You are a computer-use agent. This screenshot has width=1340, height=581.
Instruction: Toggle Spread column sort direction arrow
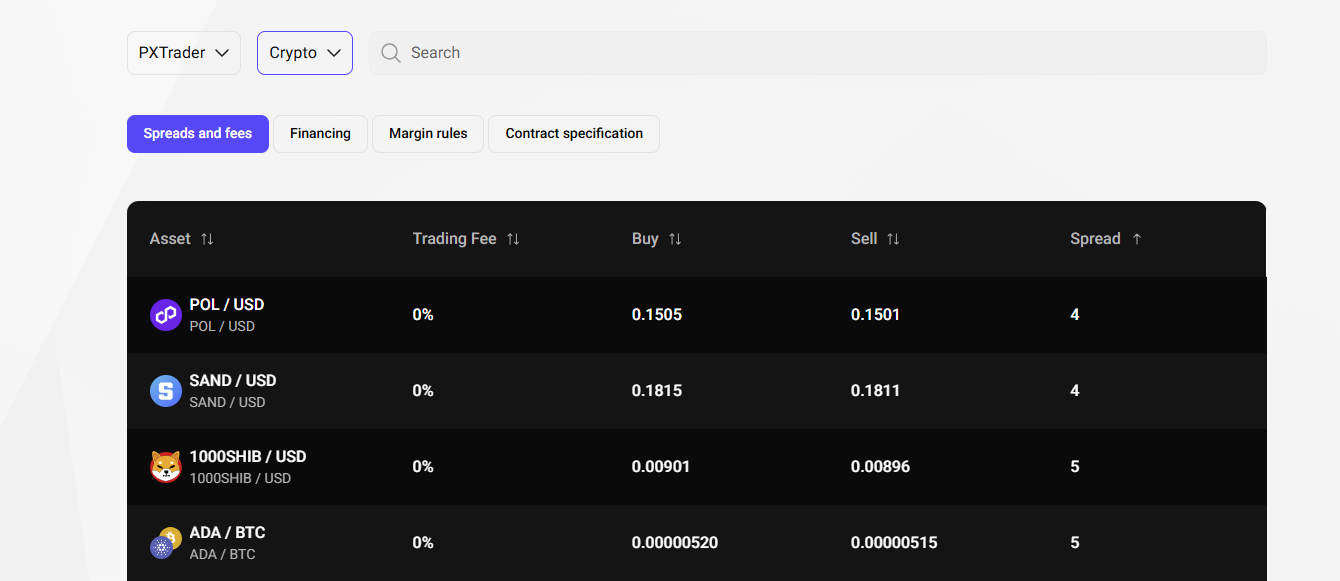click(x=1137, y=239)
